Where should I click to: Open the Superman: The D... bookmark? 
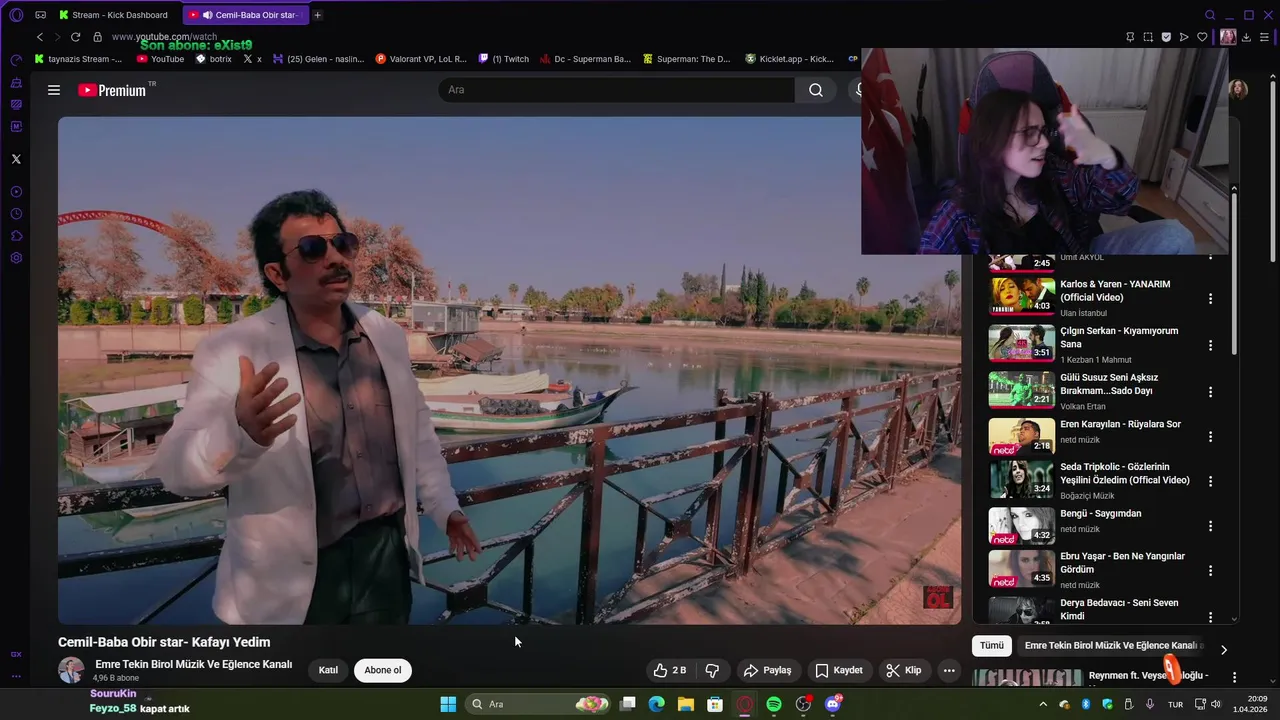(686, 59)
